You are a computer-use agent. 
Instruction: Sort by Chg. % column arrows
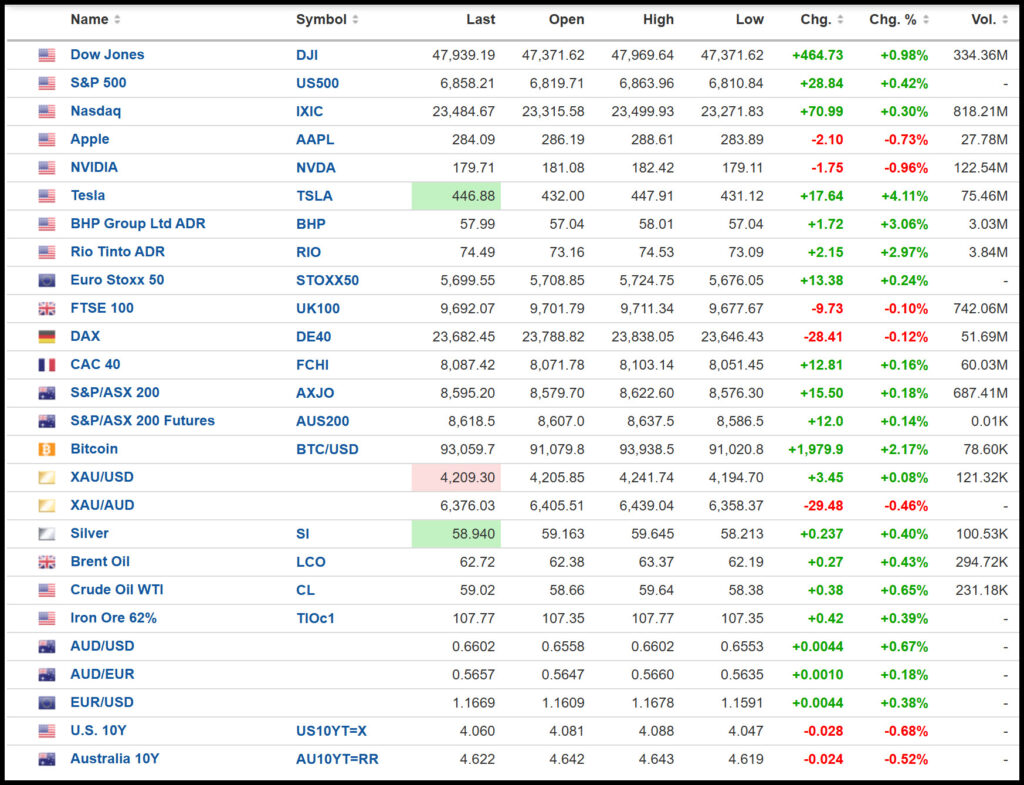coord(926,20)
